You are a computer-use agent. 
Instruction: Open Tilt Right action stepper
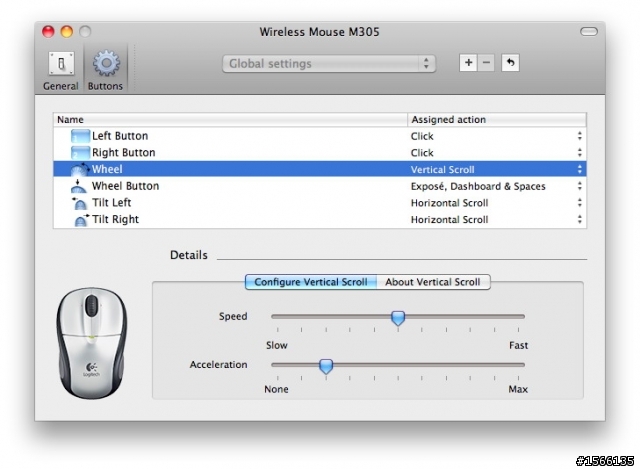(580, 220)
